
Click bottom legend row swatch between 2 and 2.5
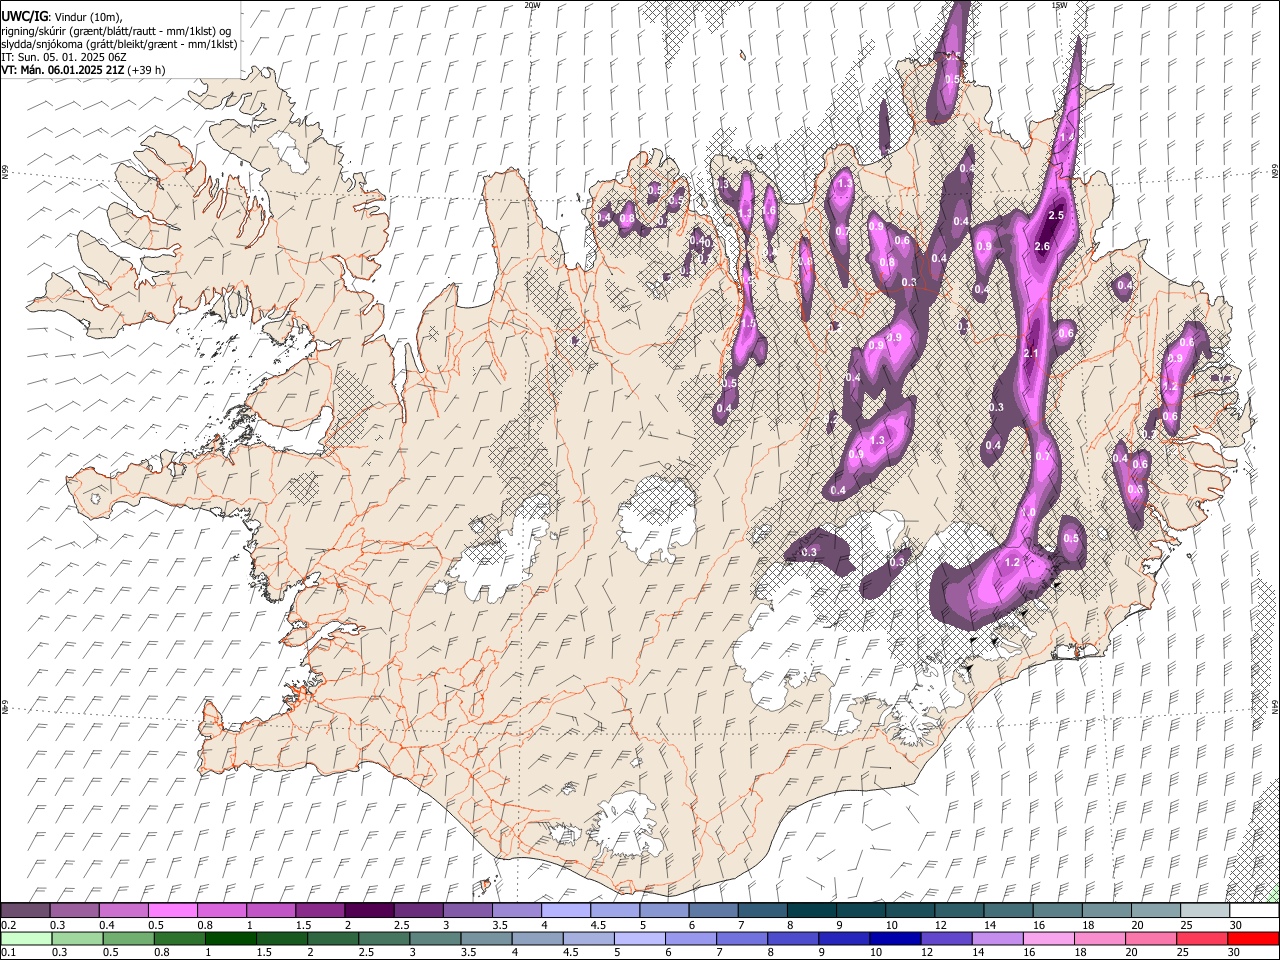point(332,938)
